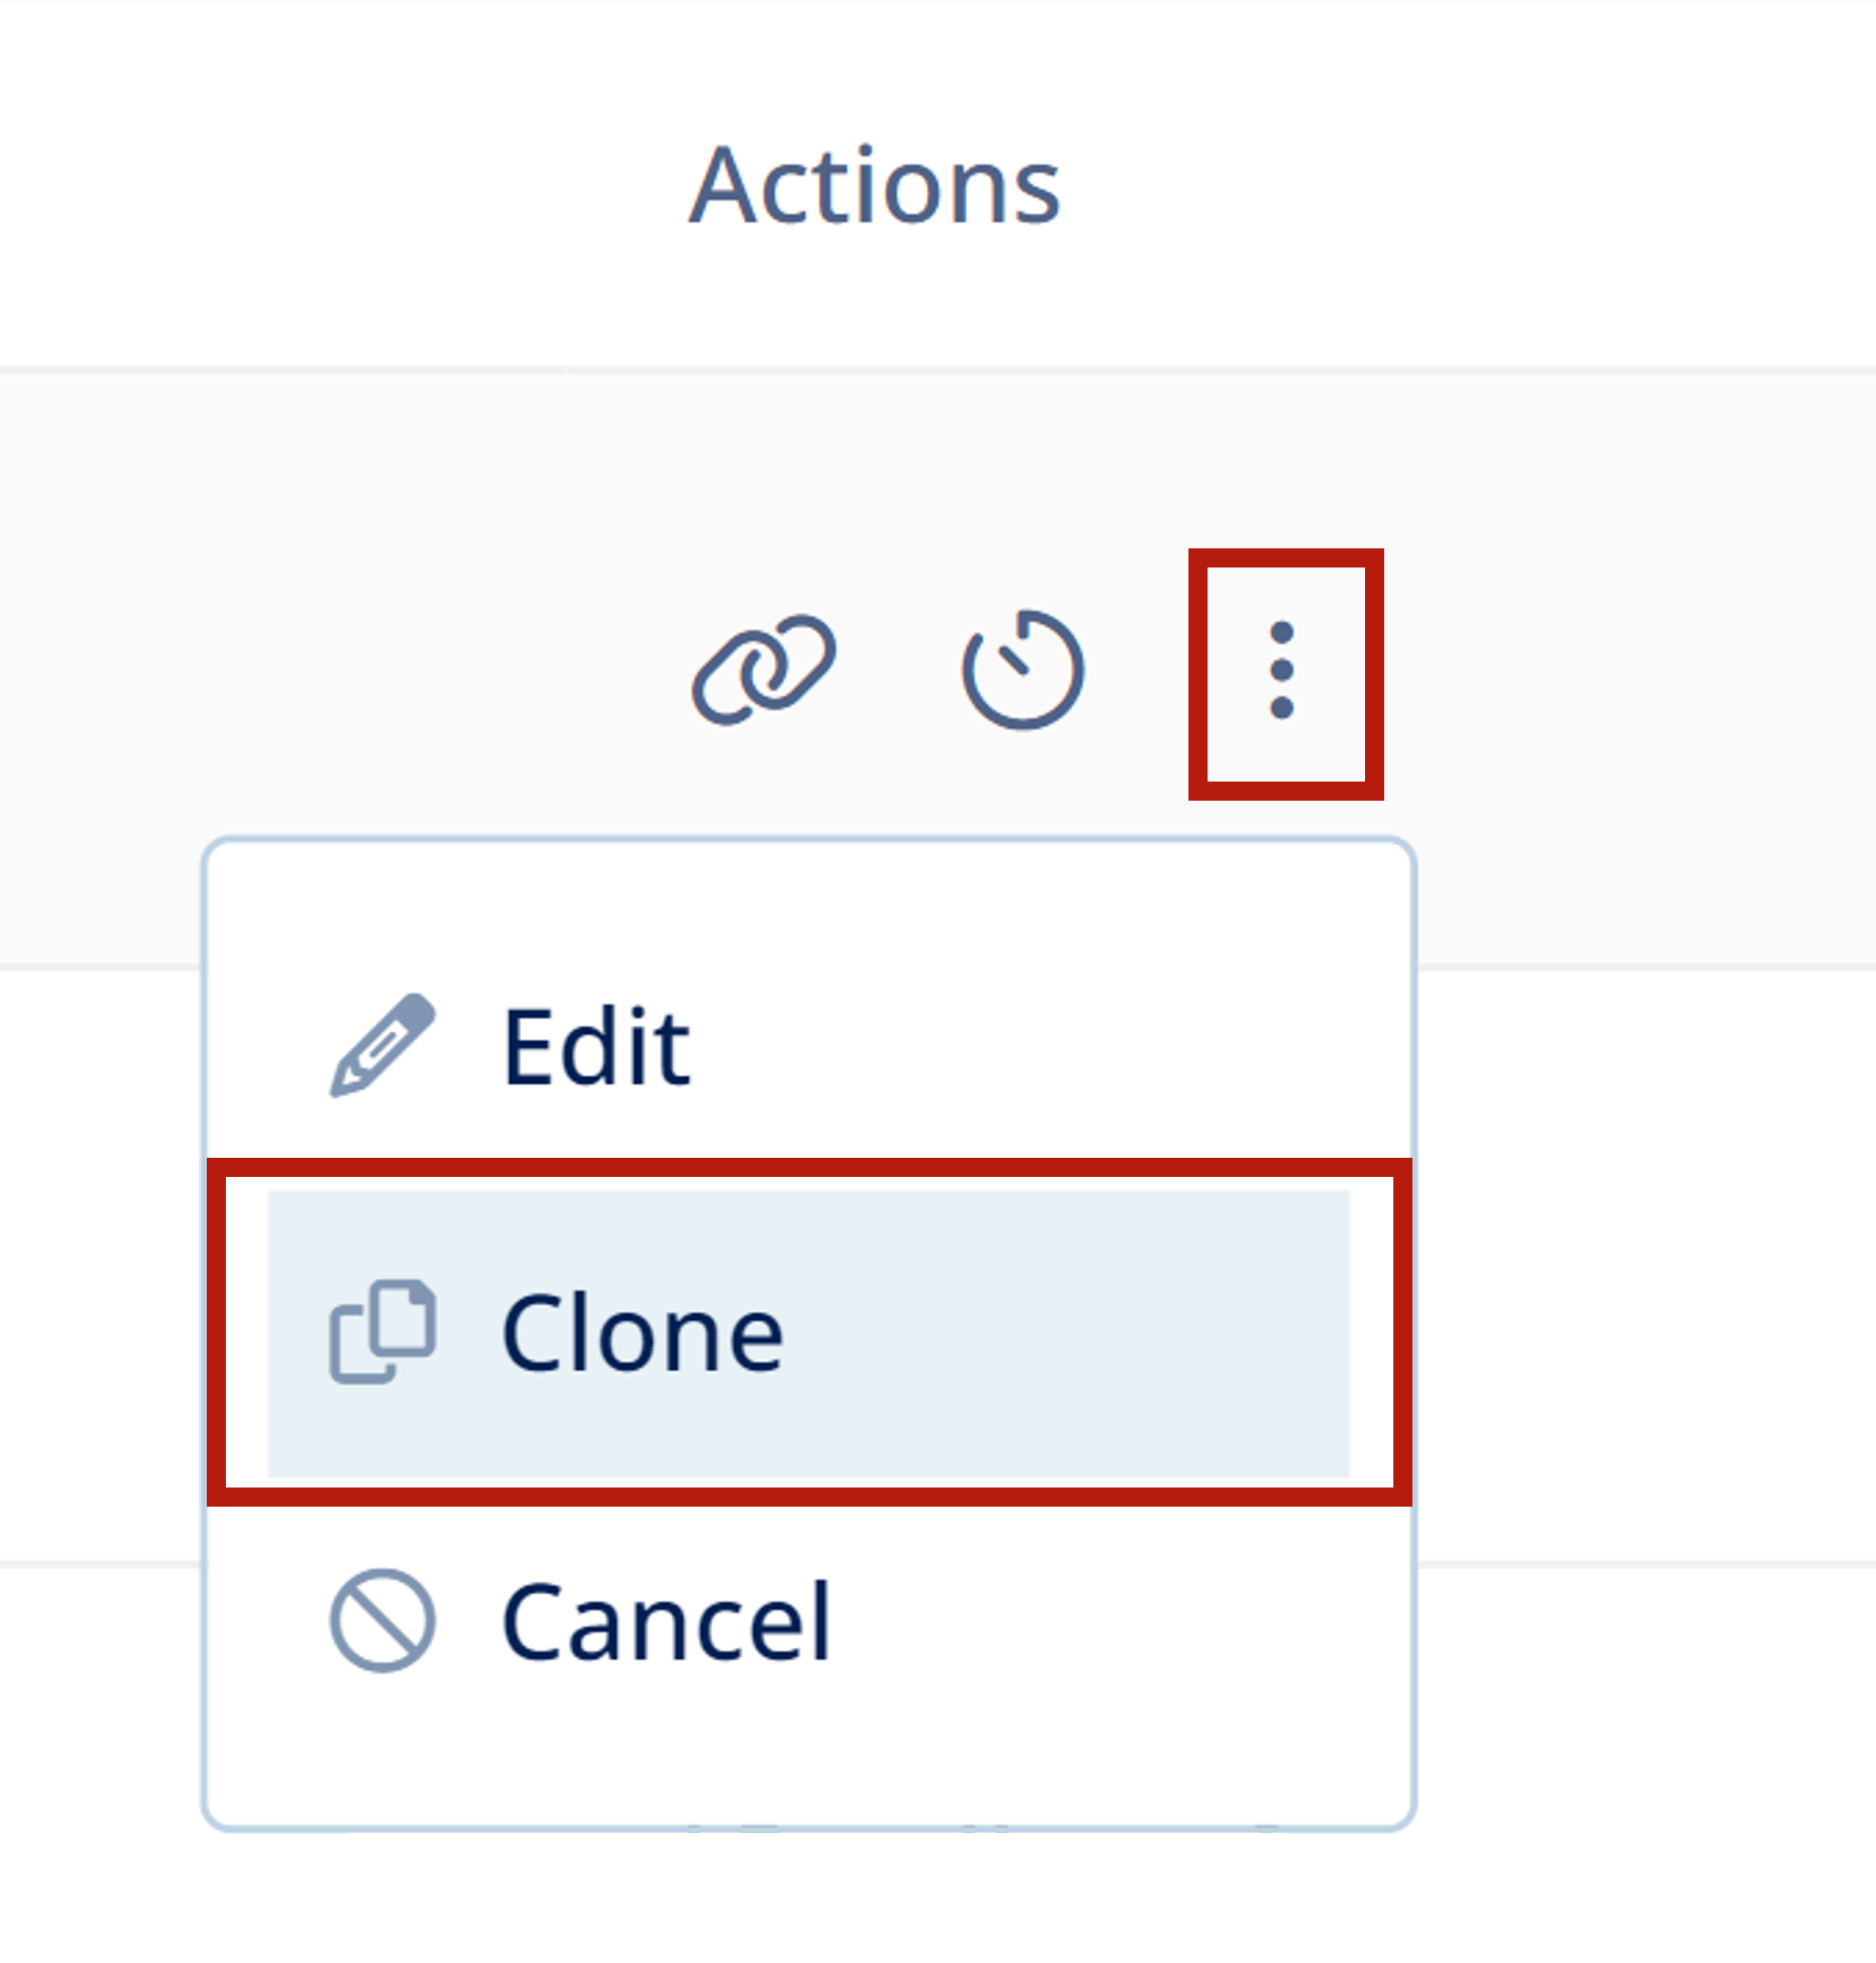Click the Actions column header

click(x=874, y=185)
